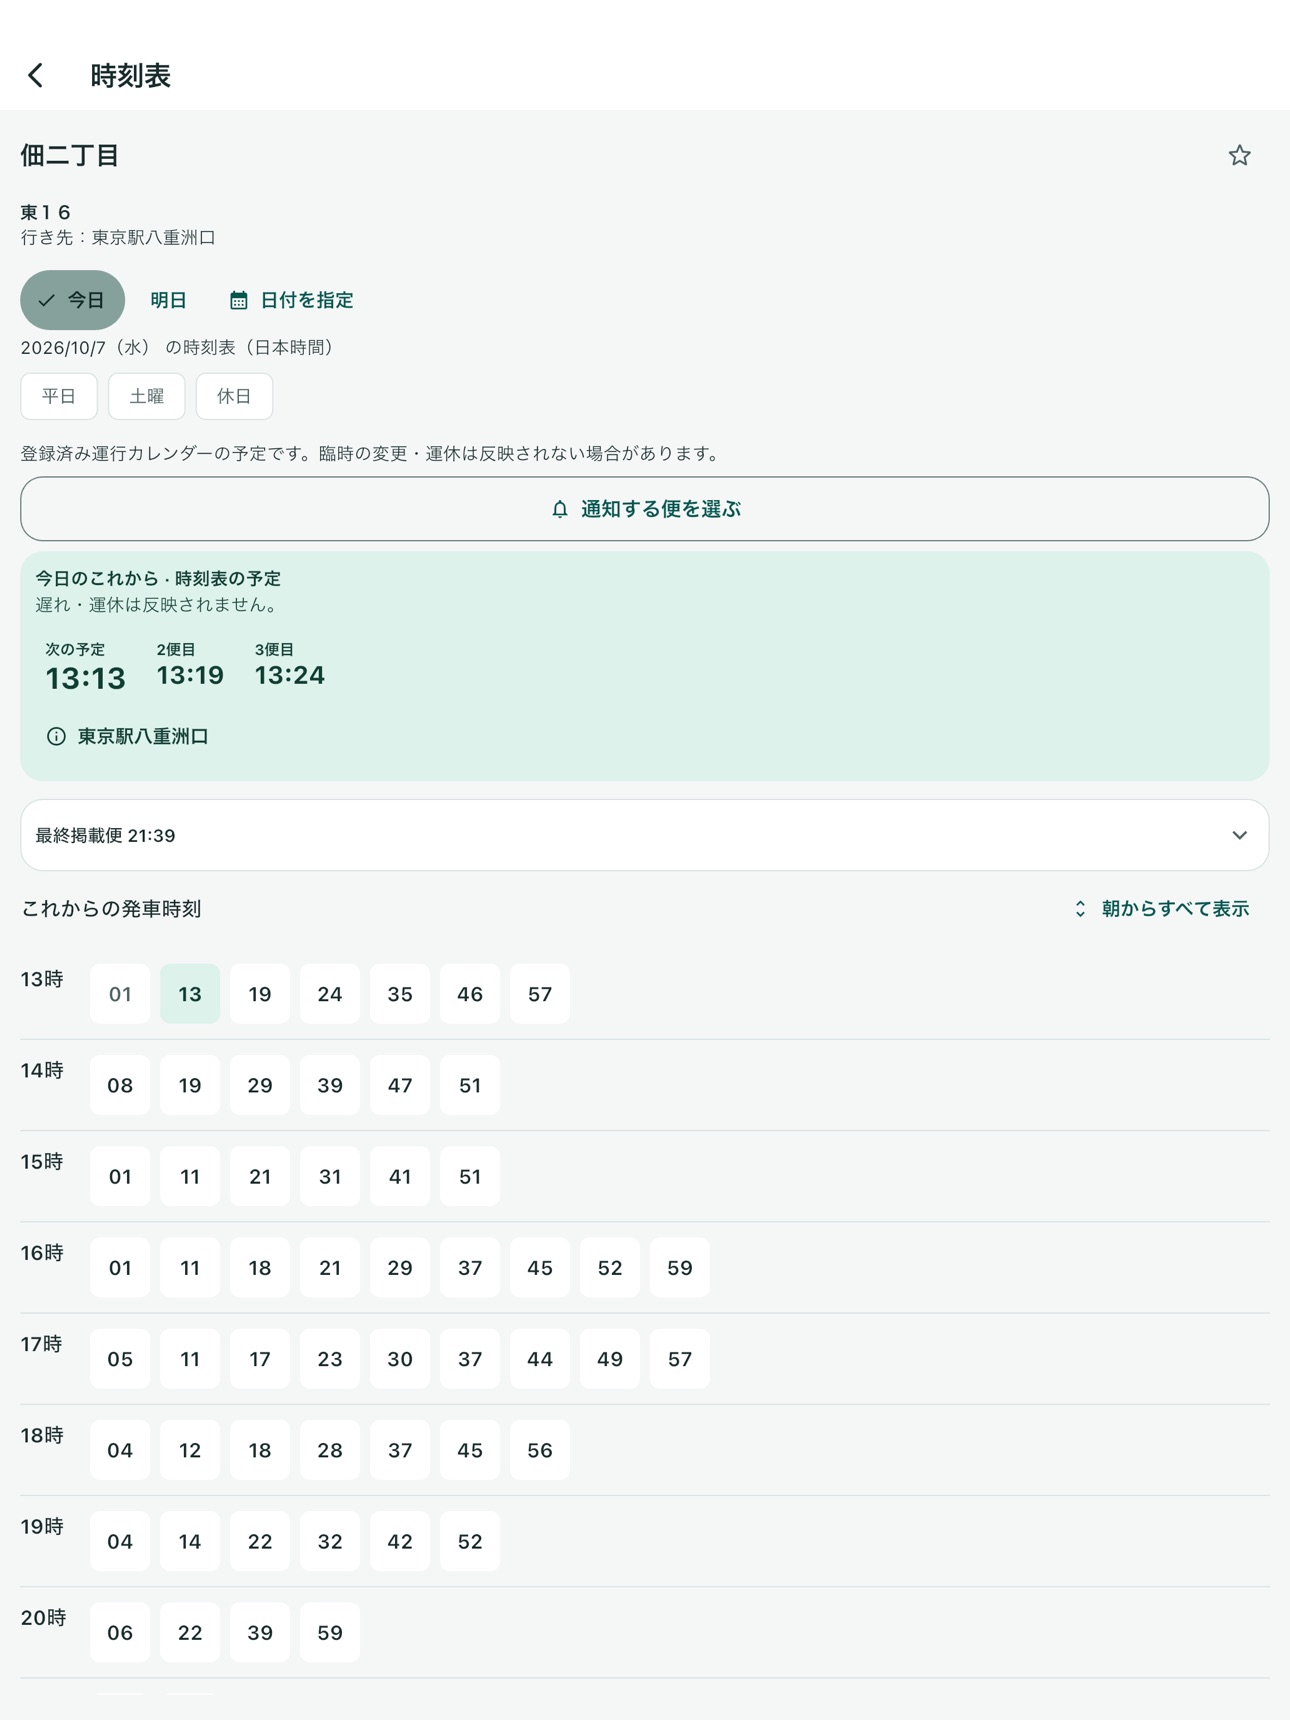Image resolution: width=1290 pixels, height=1720 pixels.
Task: Show all departures with 朝からすべて表示
Action: [1161, 909]
